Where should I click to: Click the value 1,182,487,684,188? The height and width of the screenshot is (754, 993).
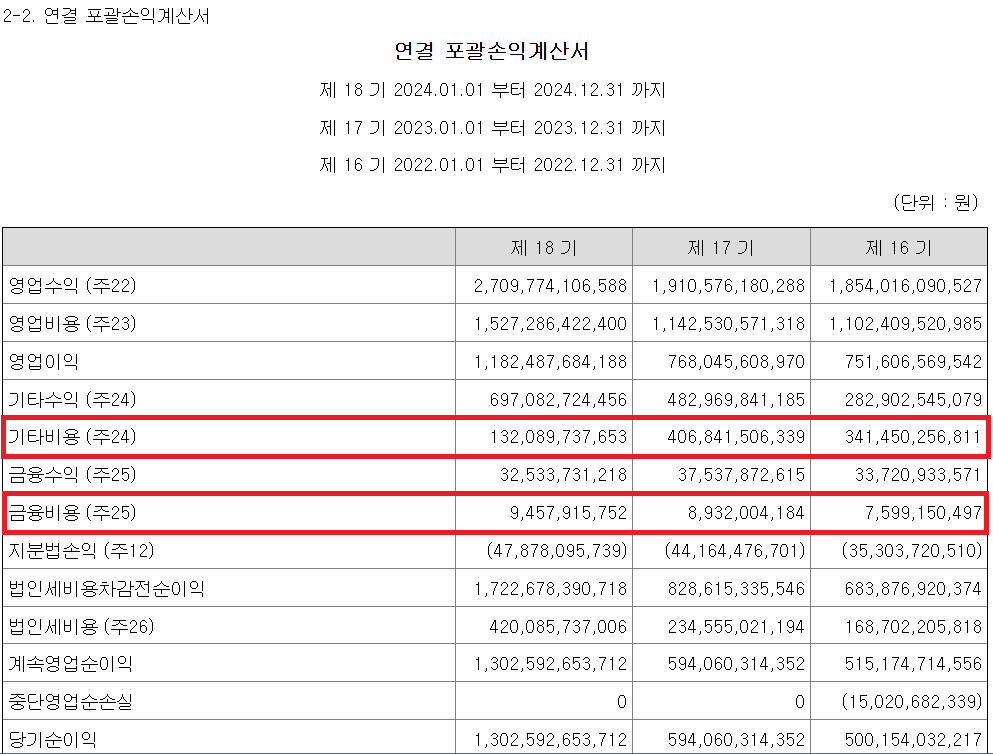tap(550, 362)
